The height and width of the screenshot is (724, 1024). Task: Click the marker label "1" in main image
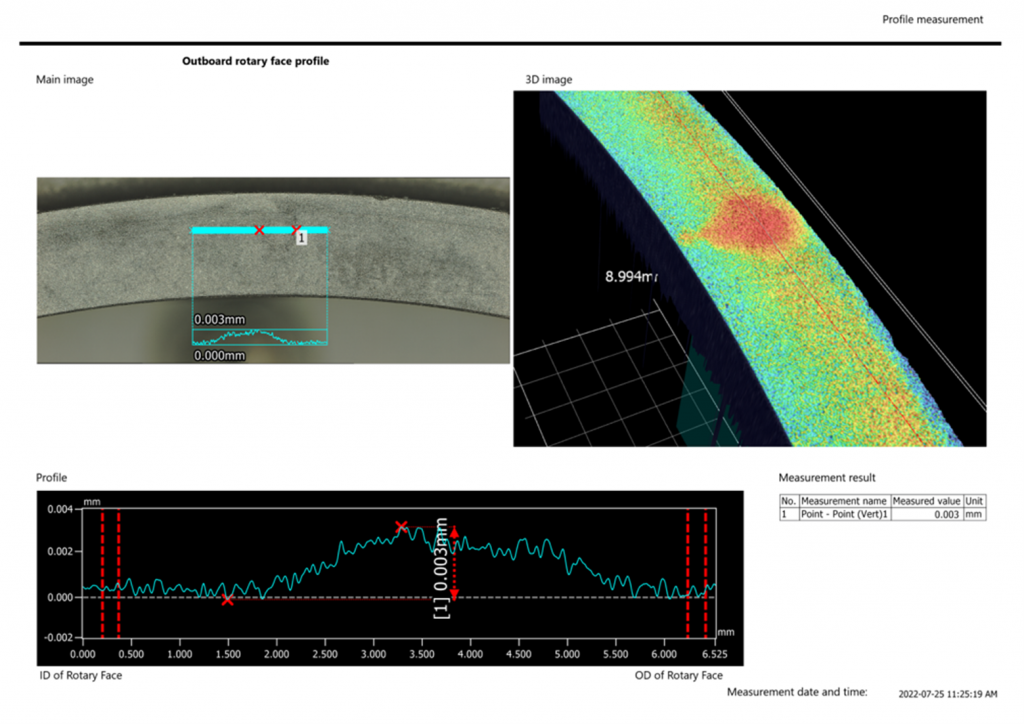tap(301, 239)
